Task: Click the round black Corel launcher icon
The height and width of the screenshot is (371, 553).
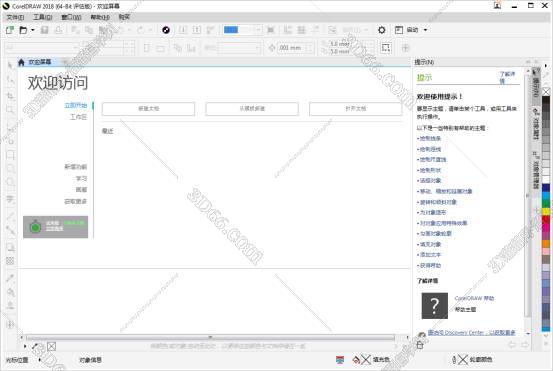Action: pos(166,30)
